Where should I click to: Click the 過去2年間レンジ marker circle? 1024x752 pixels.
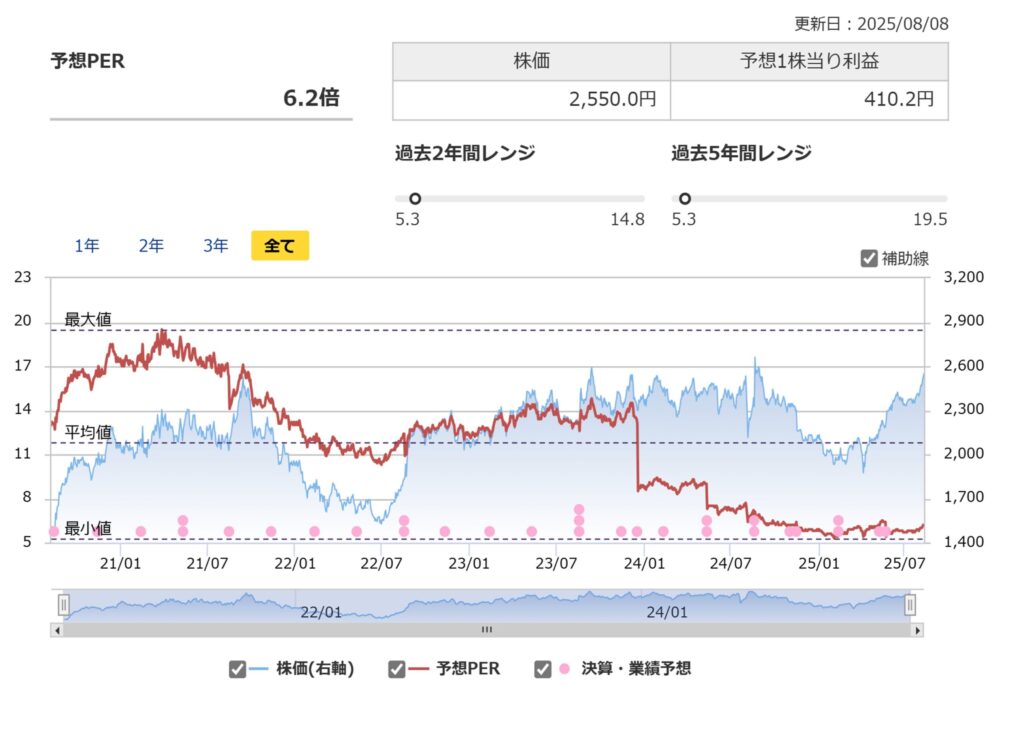coord(415,198)
